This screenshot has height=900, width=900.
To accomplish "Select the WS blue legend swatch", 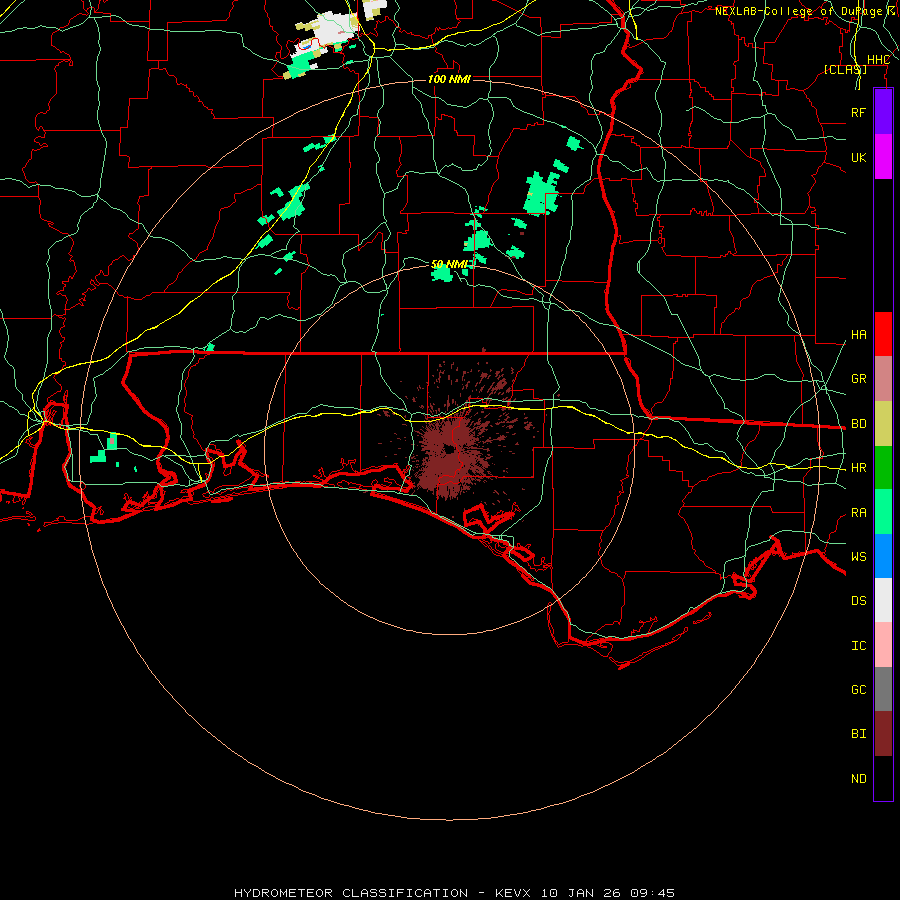I will tap(883, 556).
